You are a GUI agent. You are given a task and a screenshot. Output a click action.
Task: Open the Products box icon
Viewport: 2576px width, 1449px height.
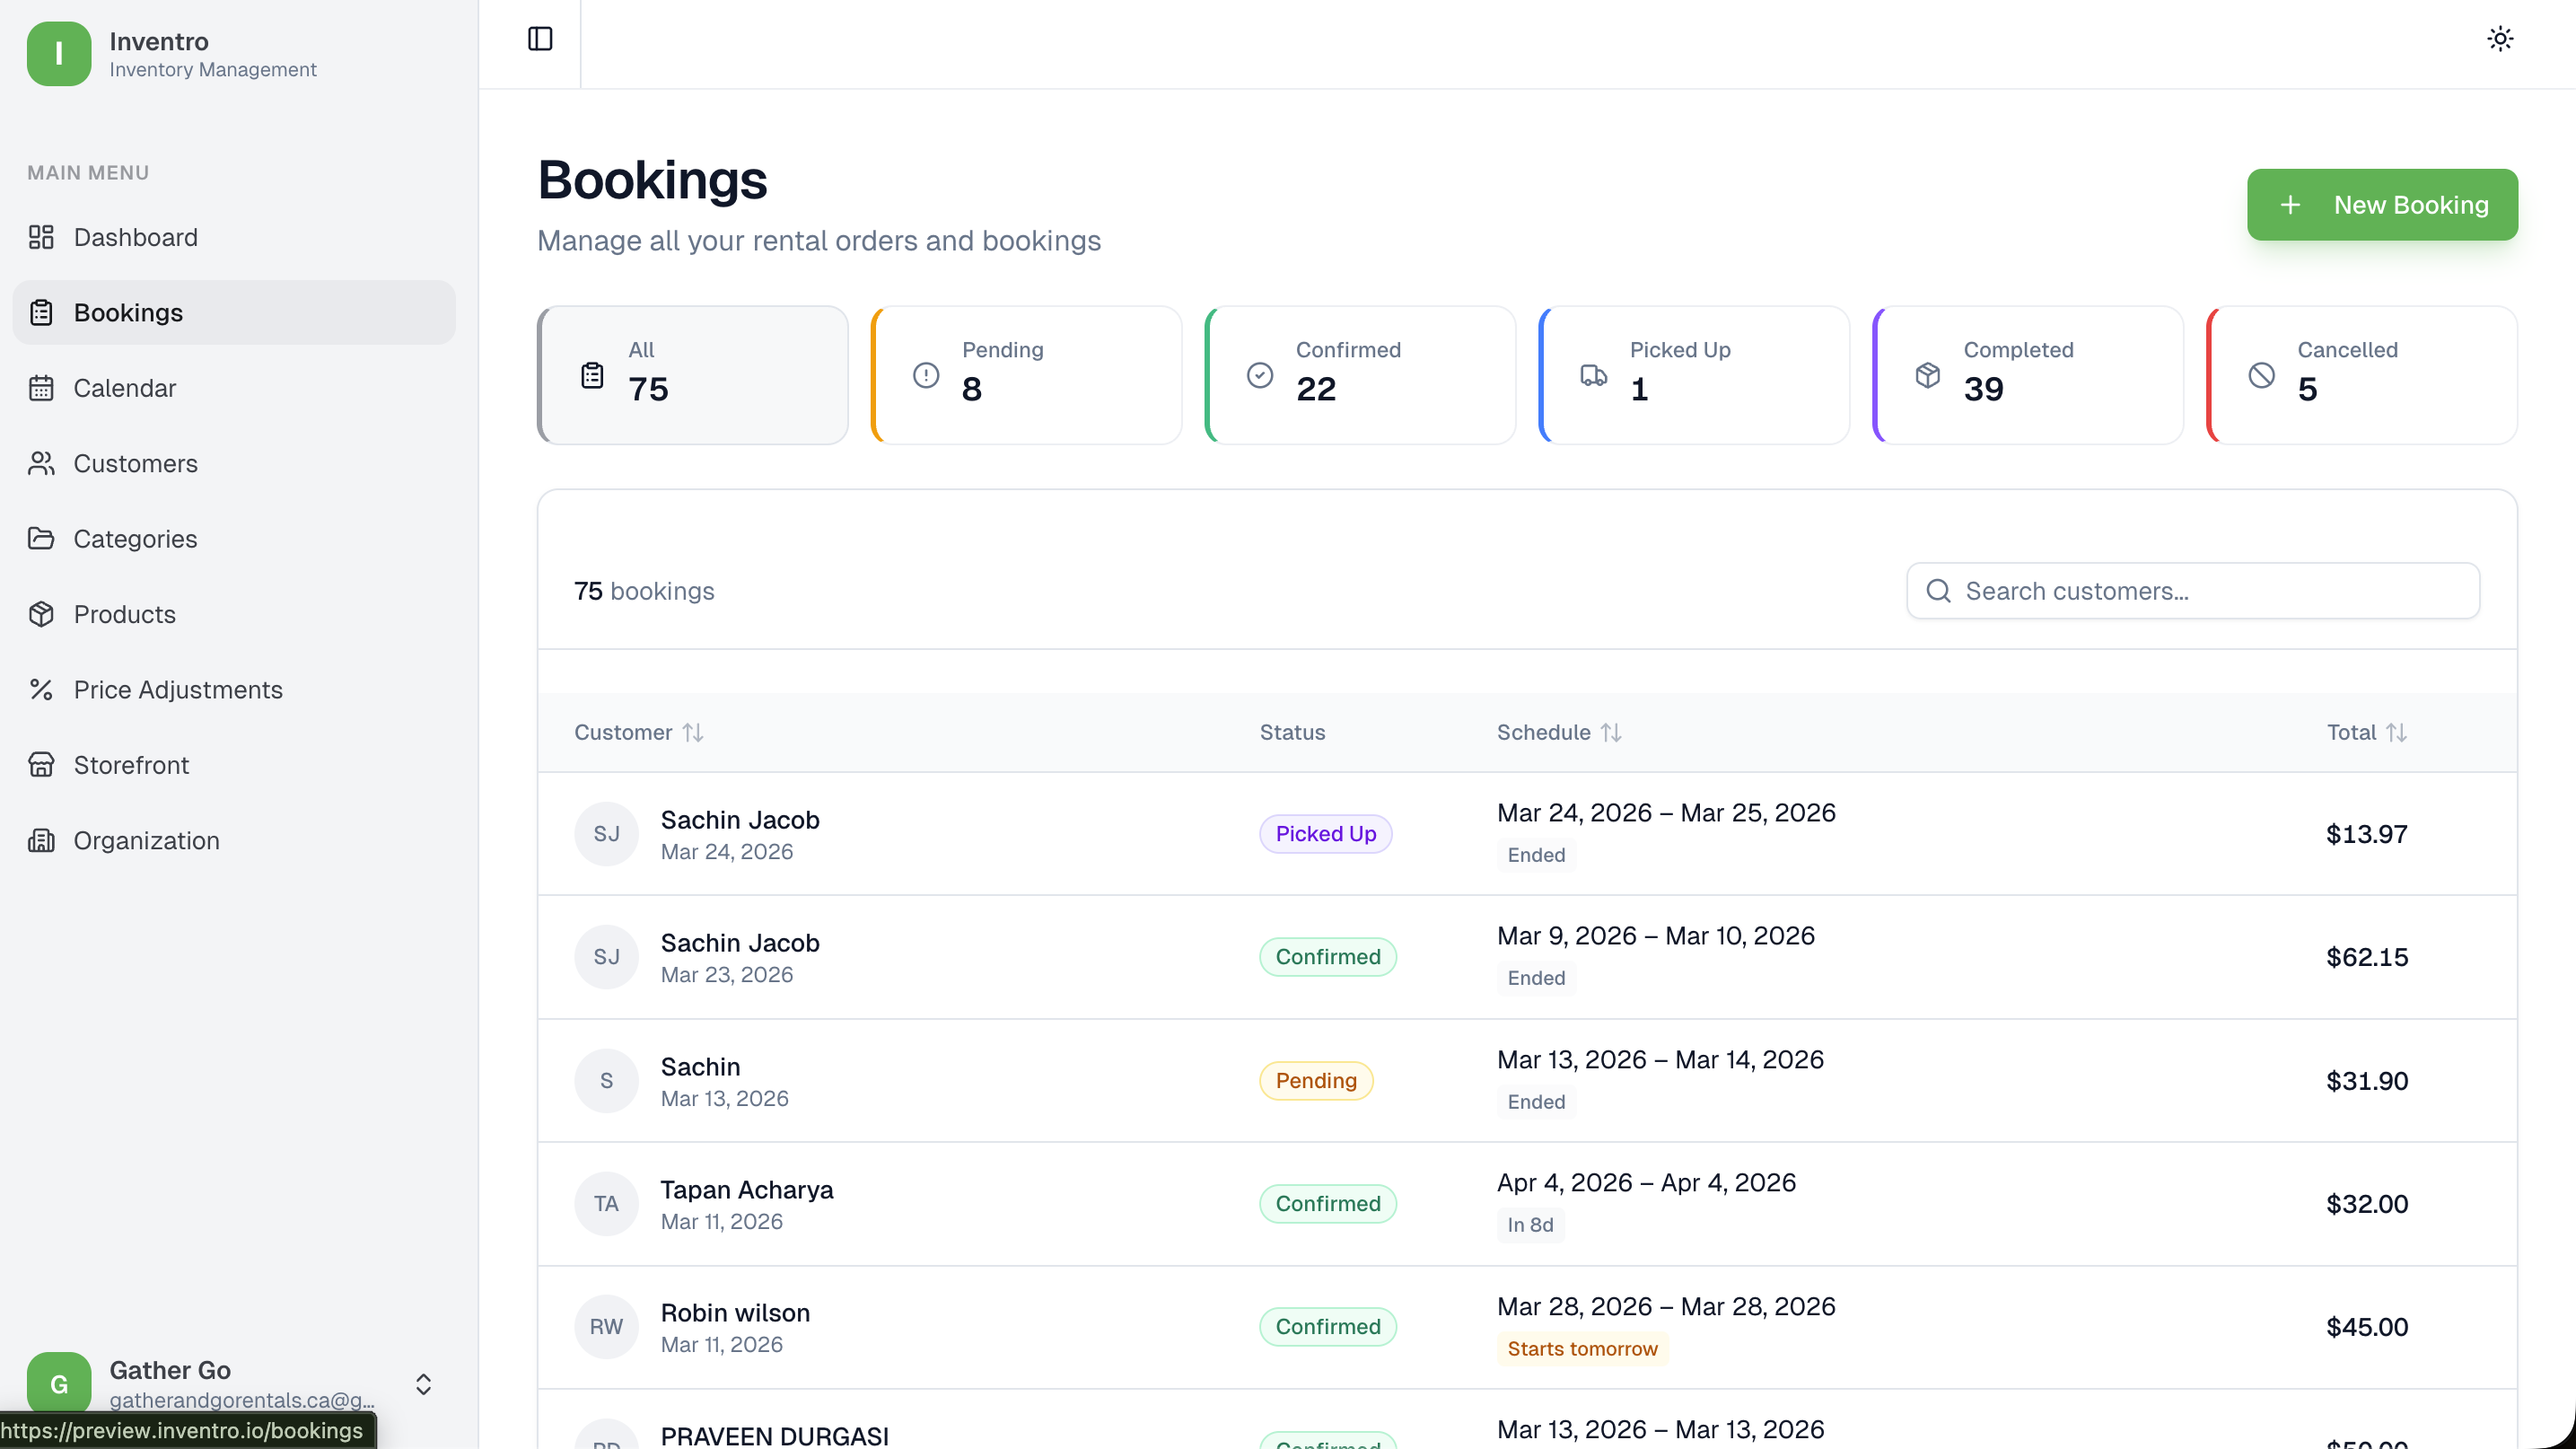[41, 614]
